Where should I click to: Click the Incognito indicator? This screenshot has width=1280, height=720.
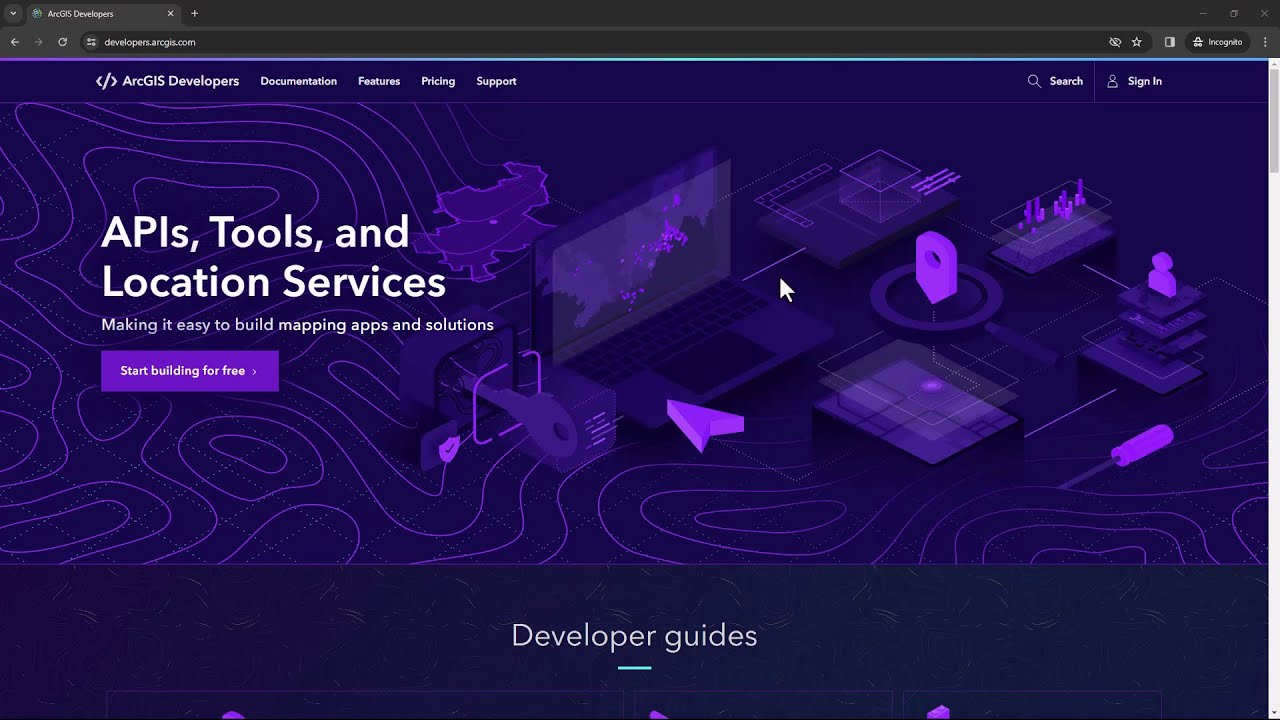pyautogui.click(x=1217, y=42)
